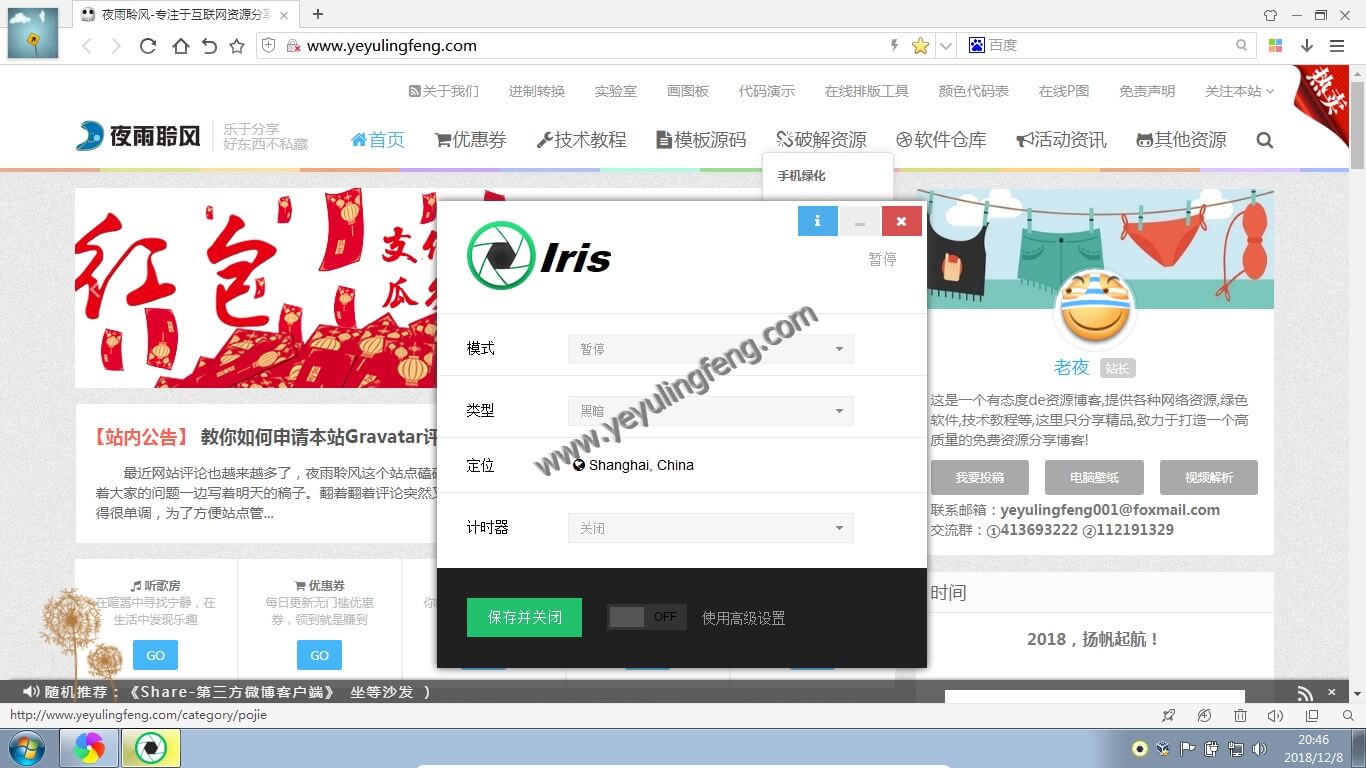Click 关于我们 top link
This screenshot has width=1366, height=768.
point(444,91)
